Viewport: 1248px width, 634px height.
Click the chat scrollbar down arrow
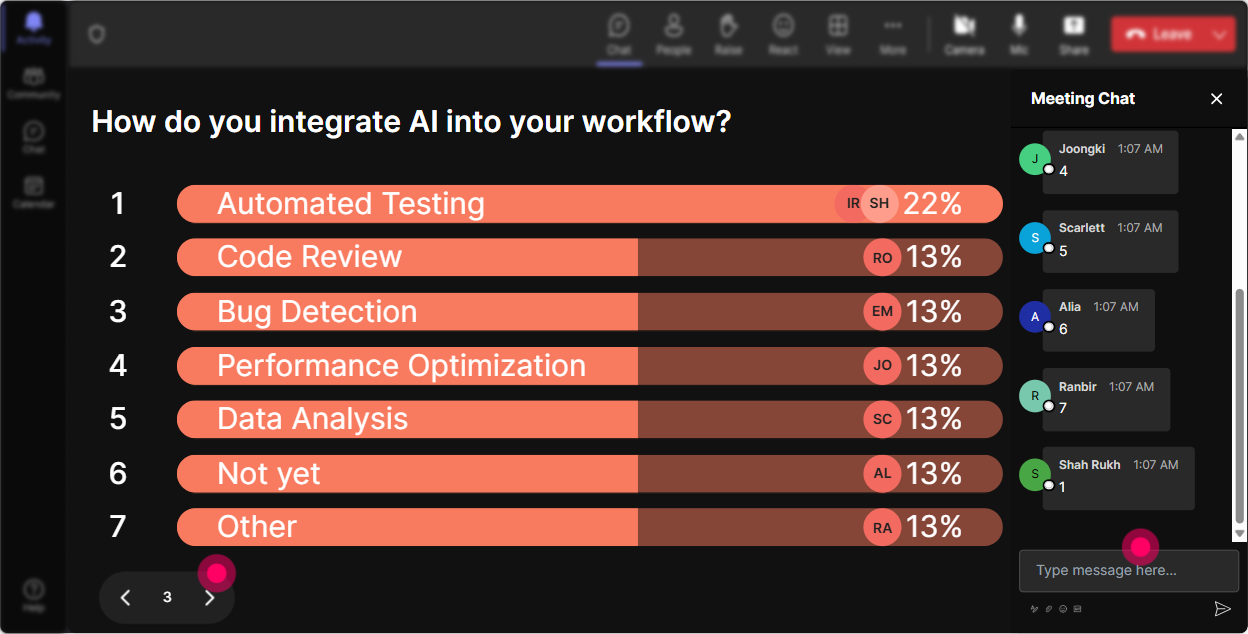1240,534
